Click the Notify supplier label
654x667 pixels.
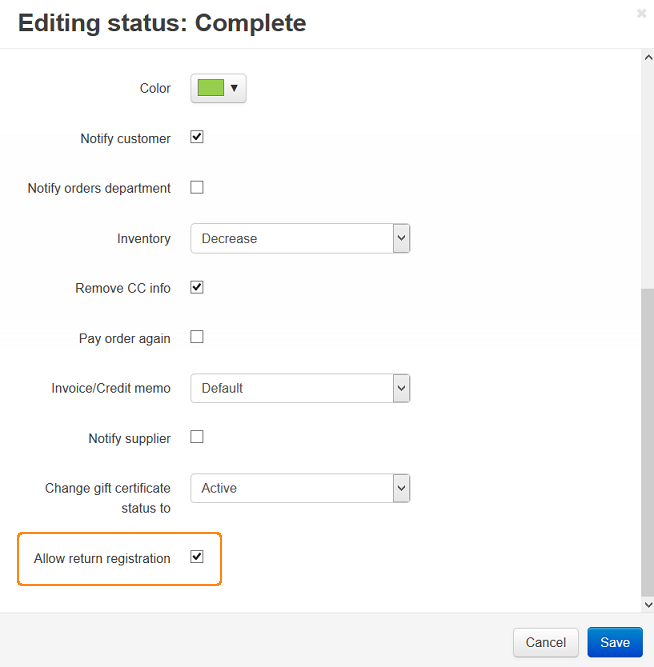(129, 439)
